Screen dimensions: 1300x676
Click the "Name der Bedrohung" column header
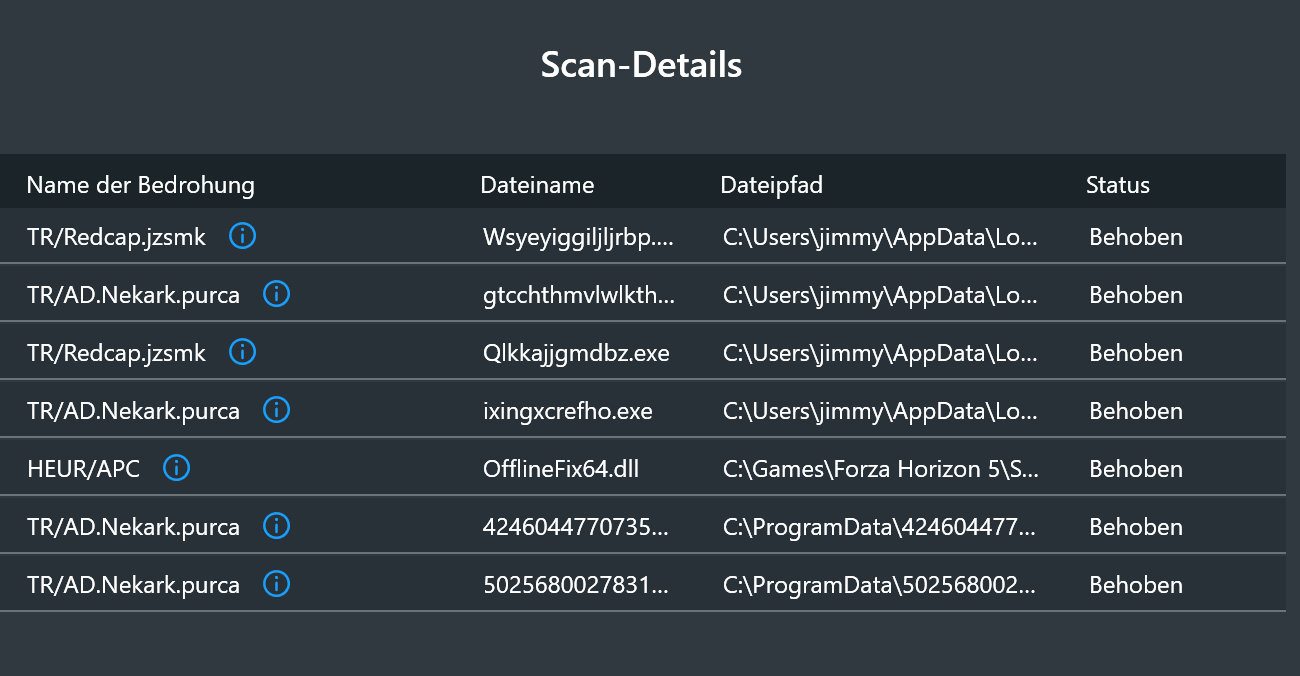click(140, 185)
